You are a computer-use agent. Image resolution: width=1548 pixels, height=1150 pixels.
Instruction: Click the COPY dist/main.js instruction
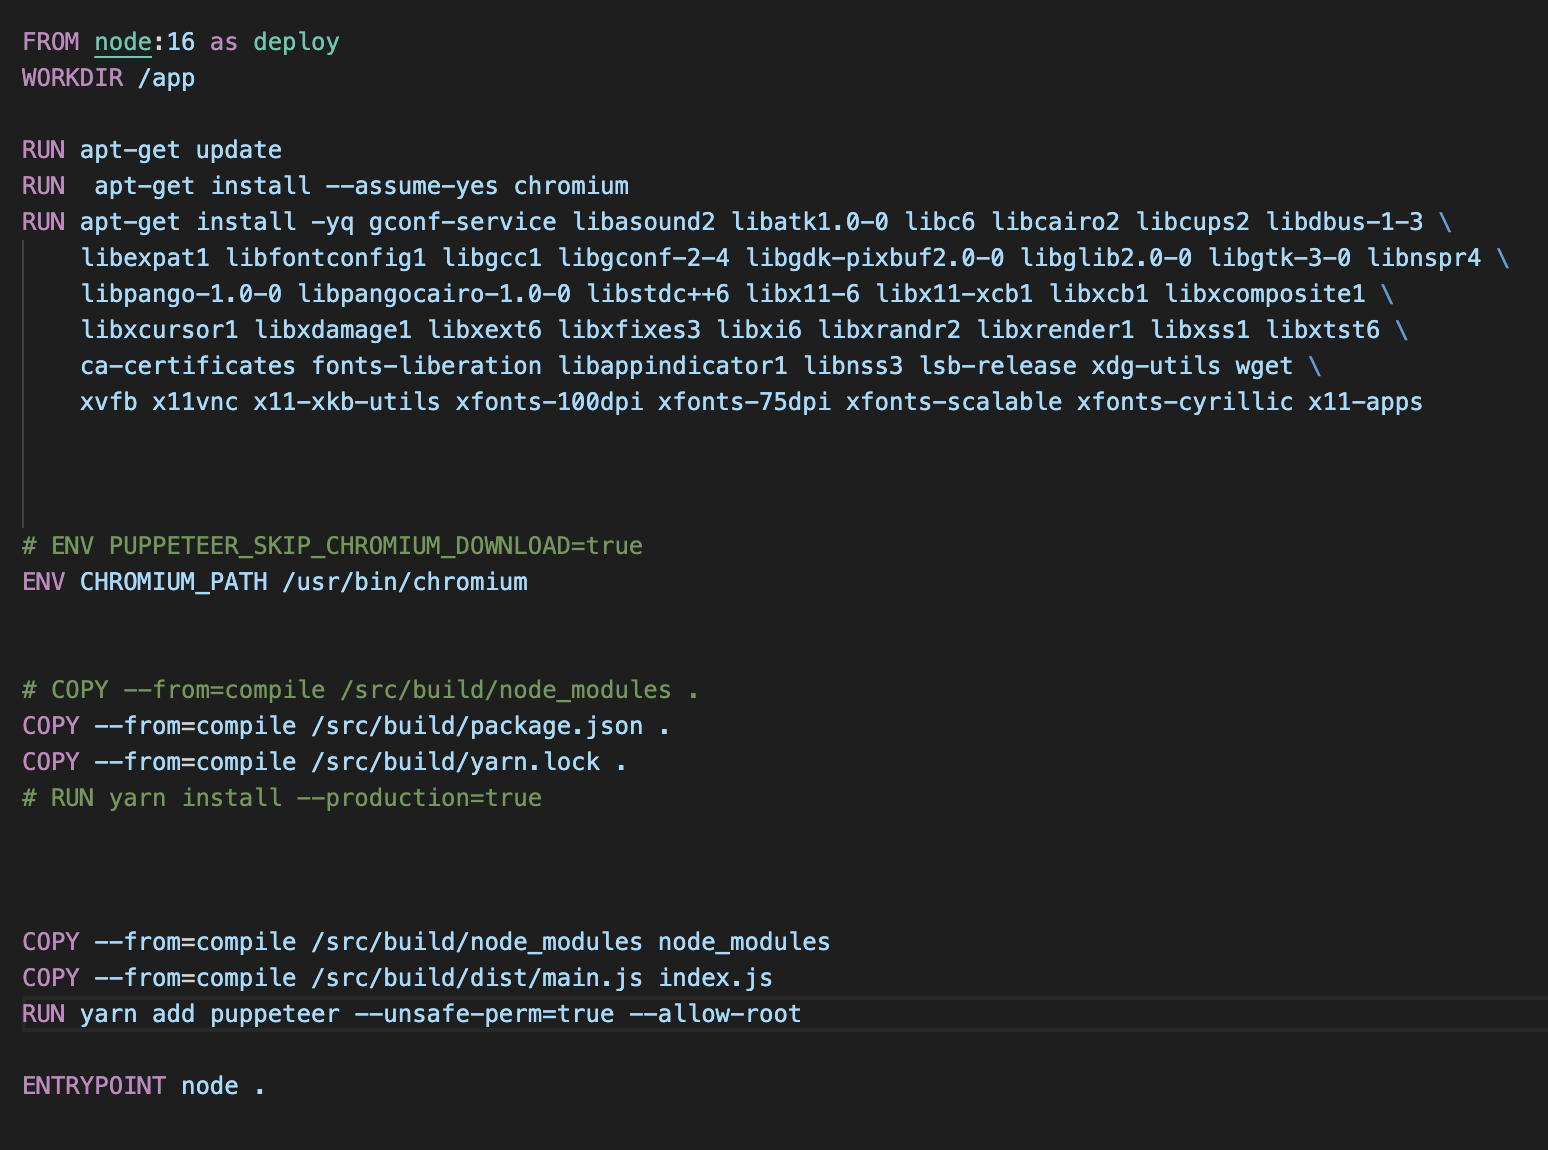tap(395, 977)
